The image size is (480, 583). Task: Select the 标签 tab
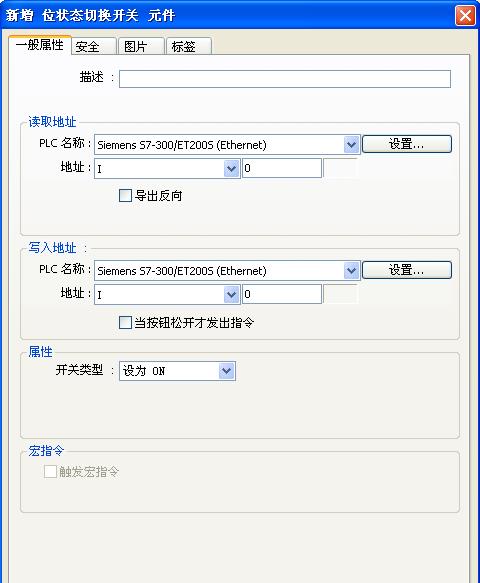[x=189, y=46]
